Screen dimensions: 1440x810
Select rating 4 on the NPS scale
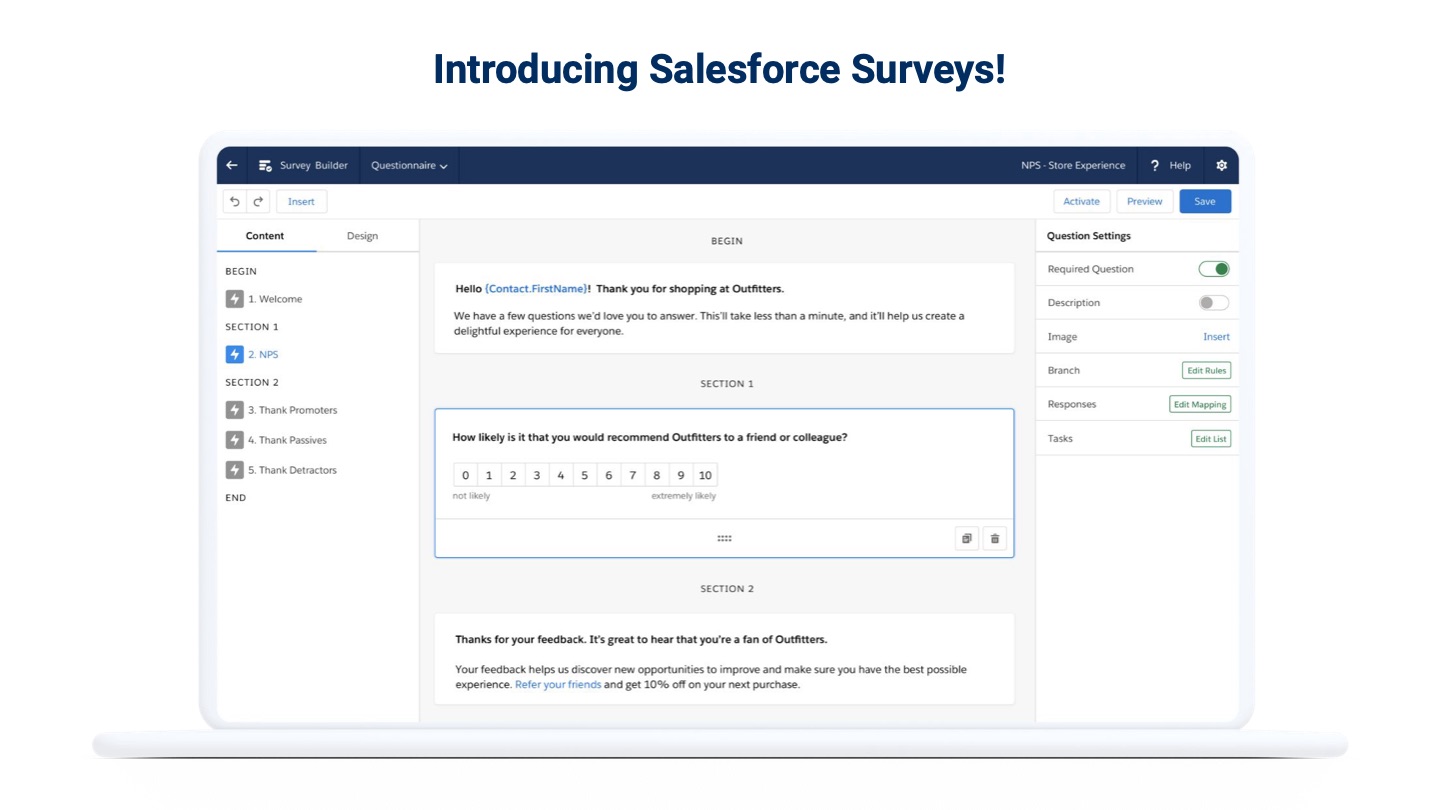coord(561,475)
